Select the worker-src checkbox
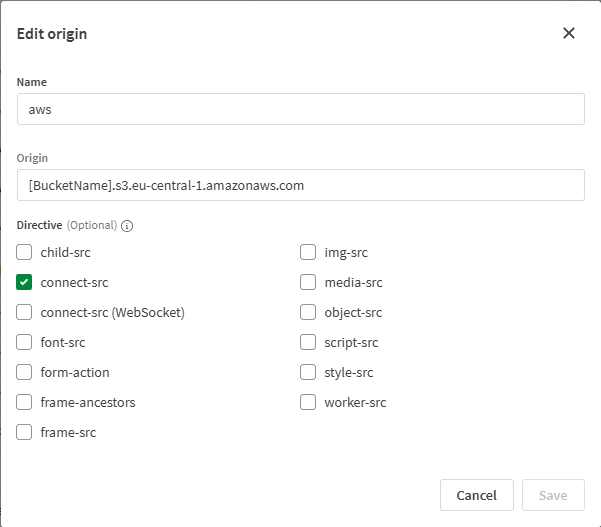The height and width of the screenshot is (527, 601). (x=309, y=403)
